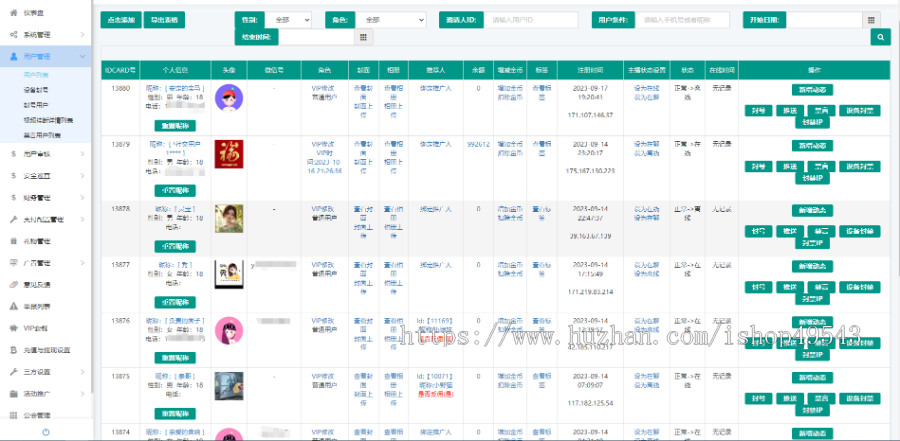Screen dimensions: 900x441
Task: Click 重置昵称 for user 13880
Action: coord(175,126)
